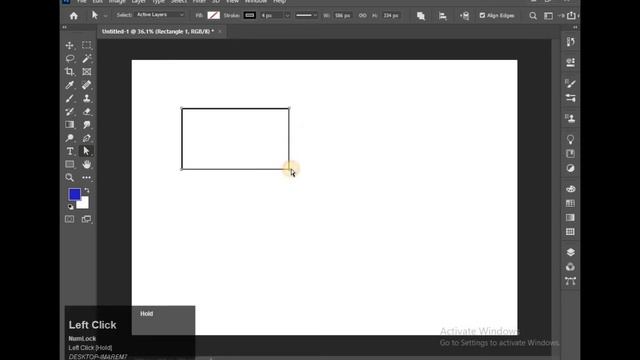Go to the Home screen icon
The image size is (640, 360).
click(73, 16)
